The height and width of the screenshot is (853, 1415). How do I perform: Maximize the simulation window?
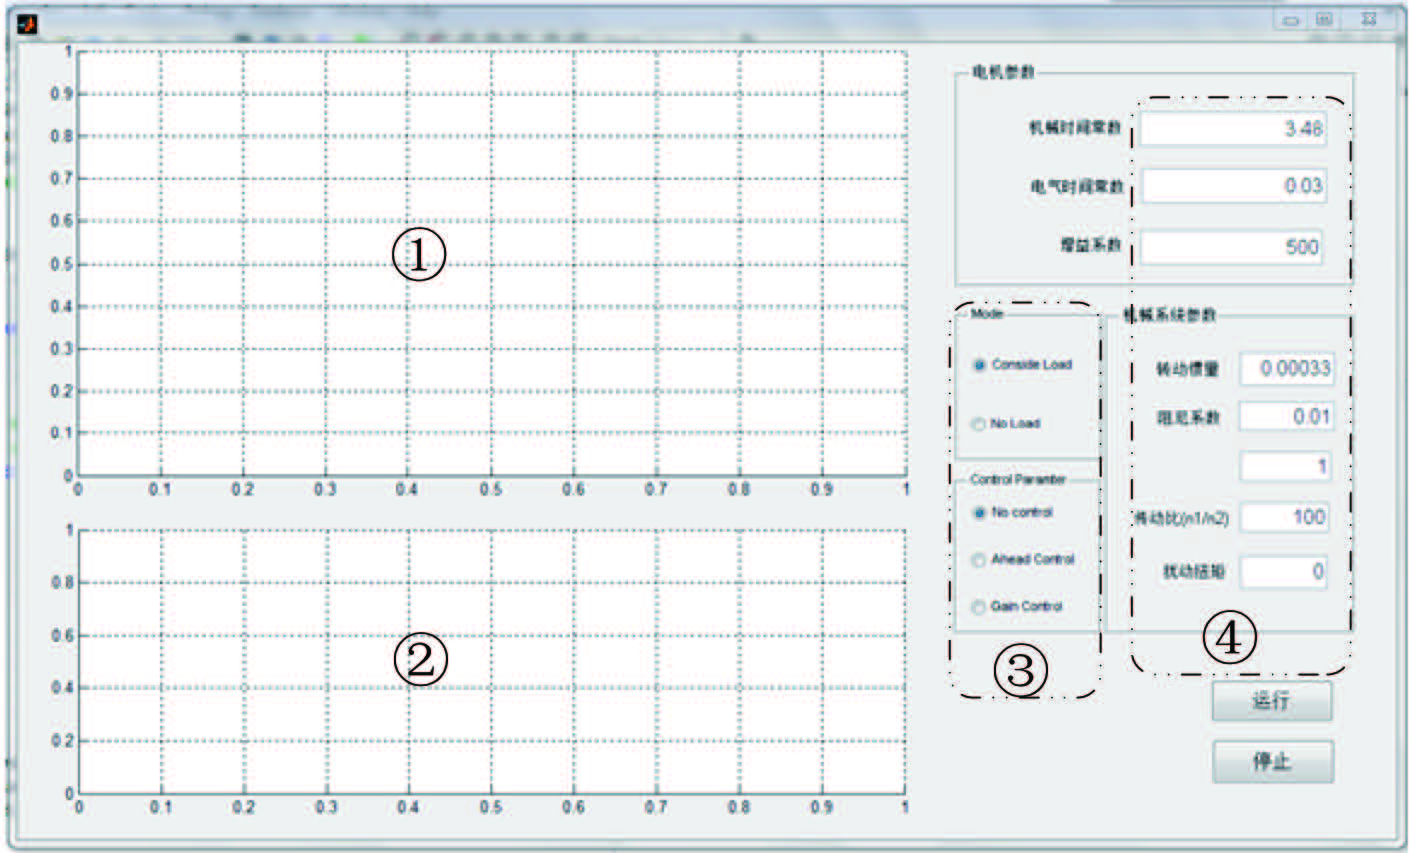[x=1324, y=19]
